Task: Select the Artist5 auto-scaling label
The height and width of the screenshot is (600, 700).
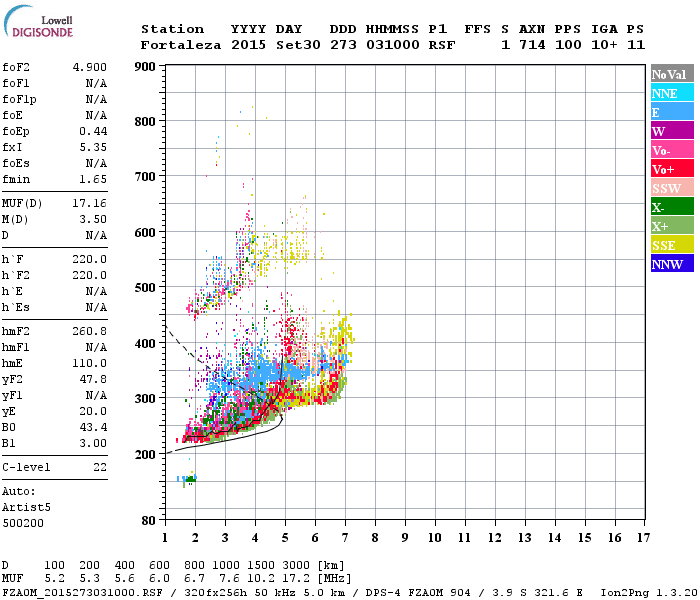Action: (24, 507)
